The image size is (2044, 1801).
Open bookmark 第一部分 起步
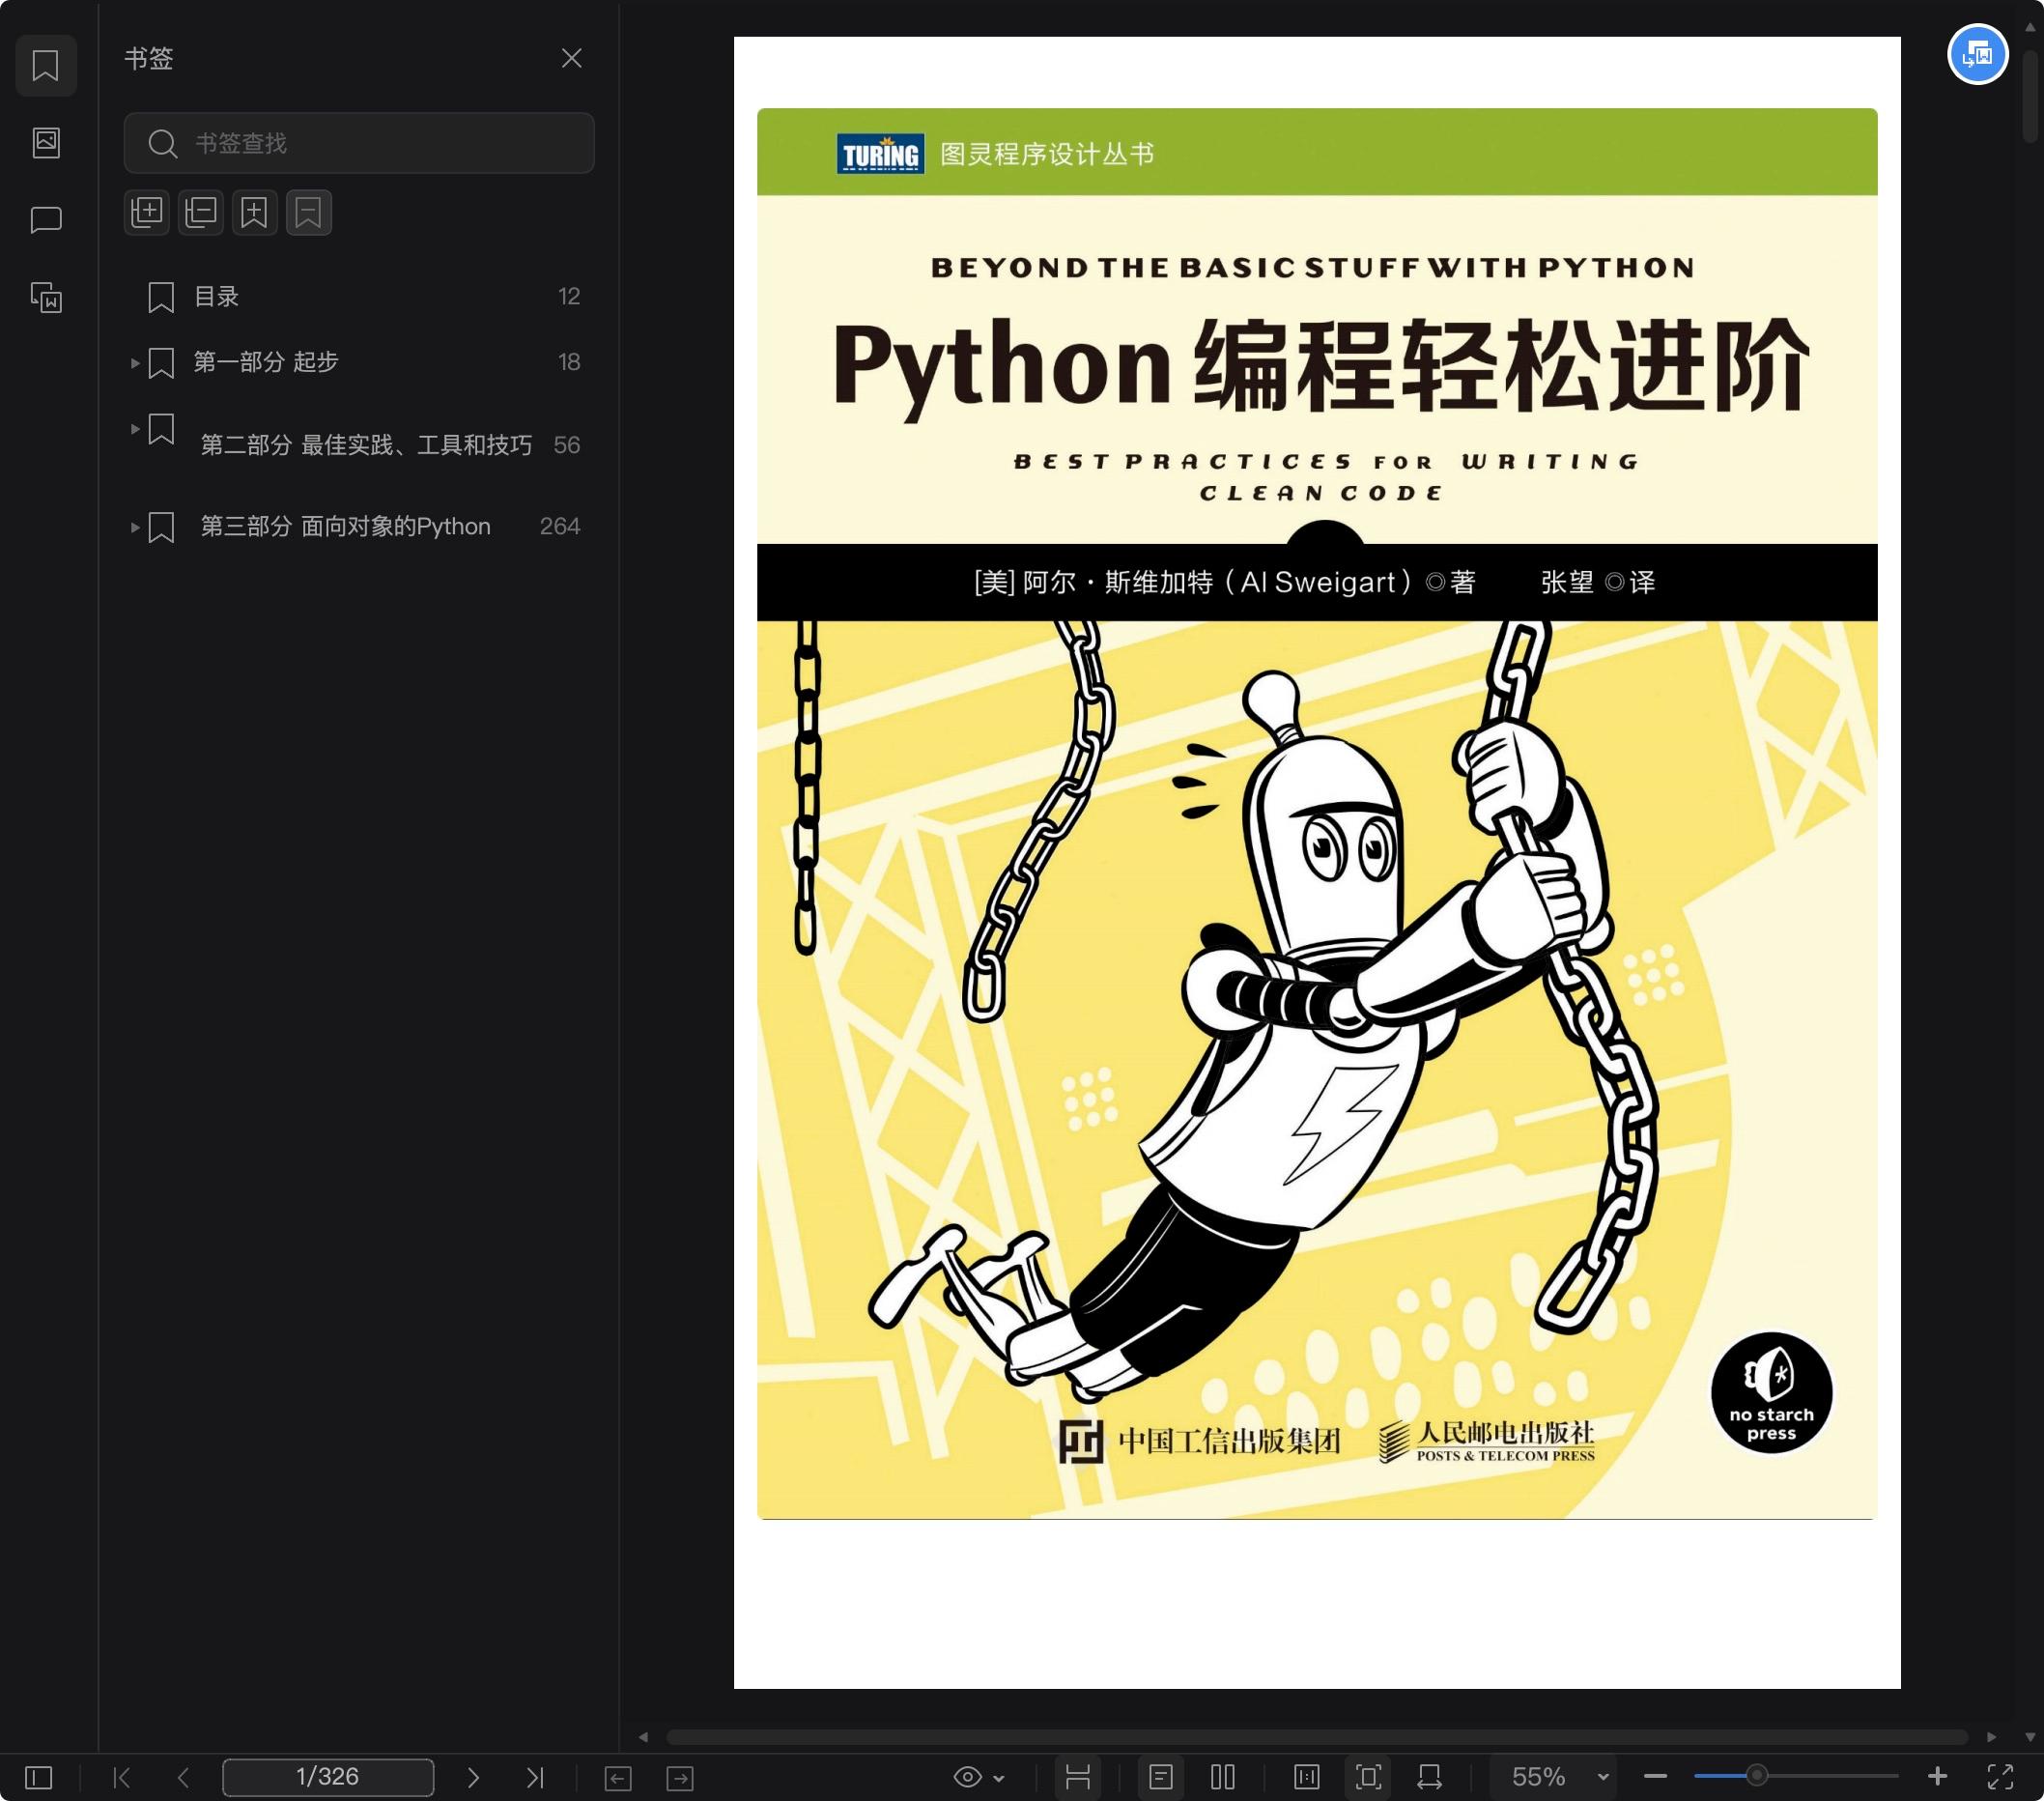pyautogui.click(x=266, y=362)
